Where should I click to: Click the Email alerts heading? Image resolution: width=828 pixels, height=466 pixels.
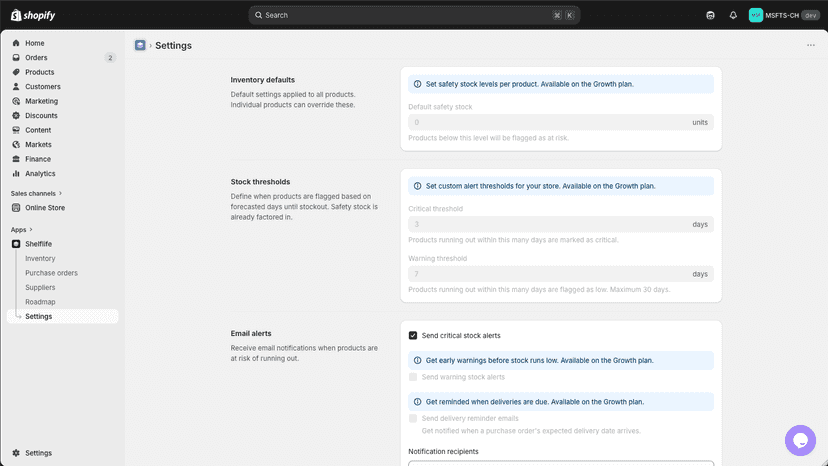pos(251,333)
